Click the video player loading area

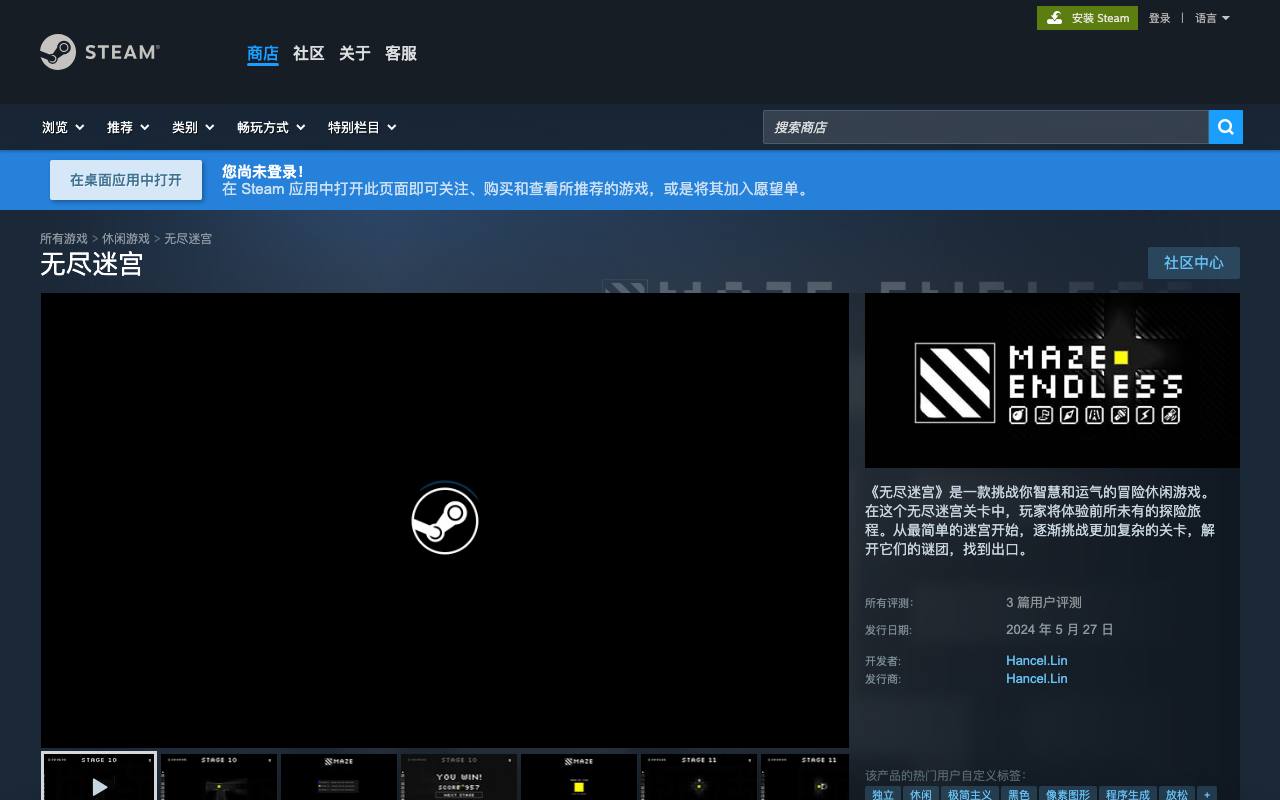pos(445,520)
